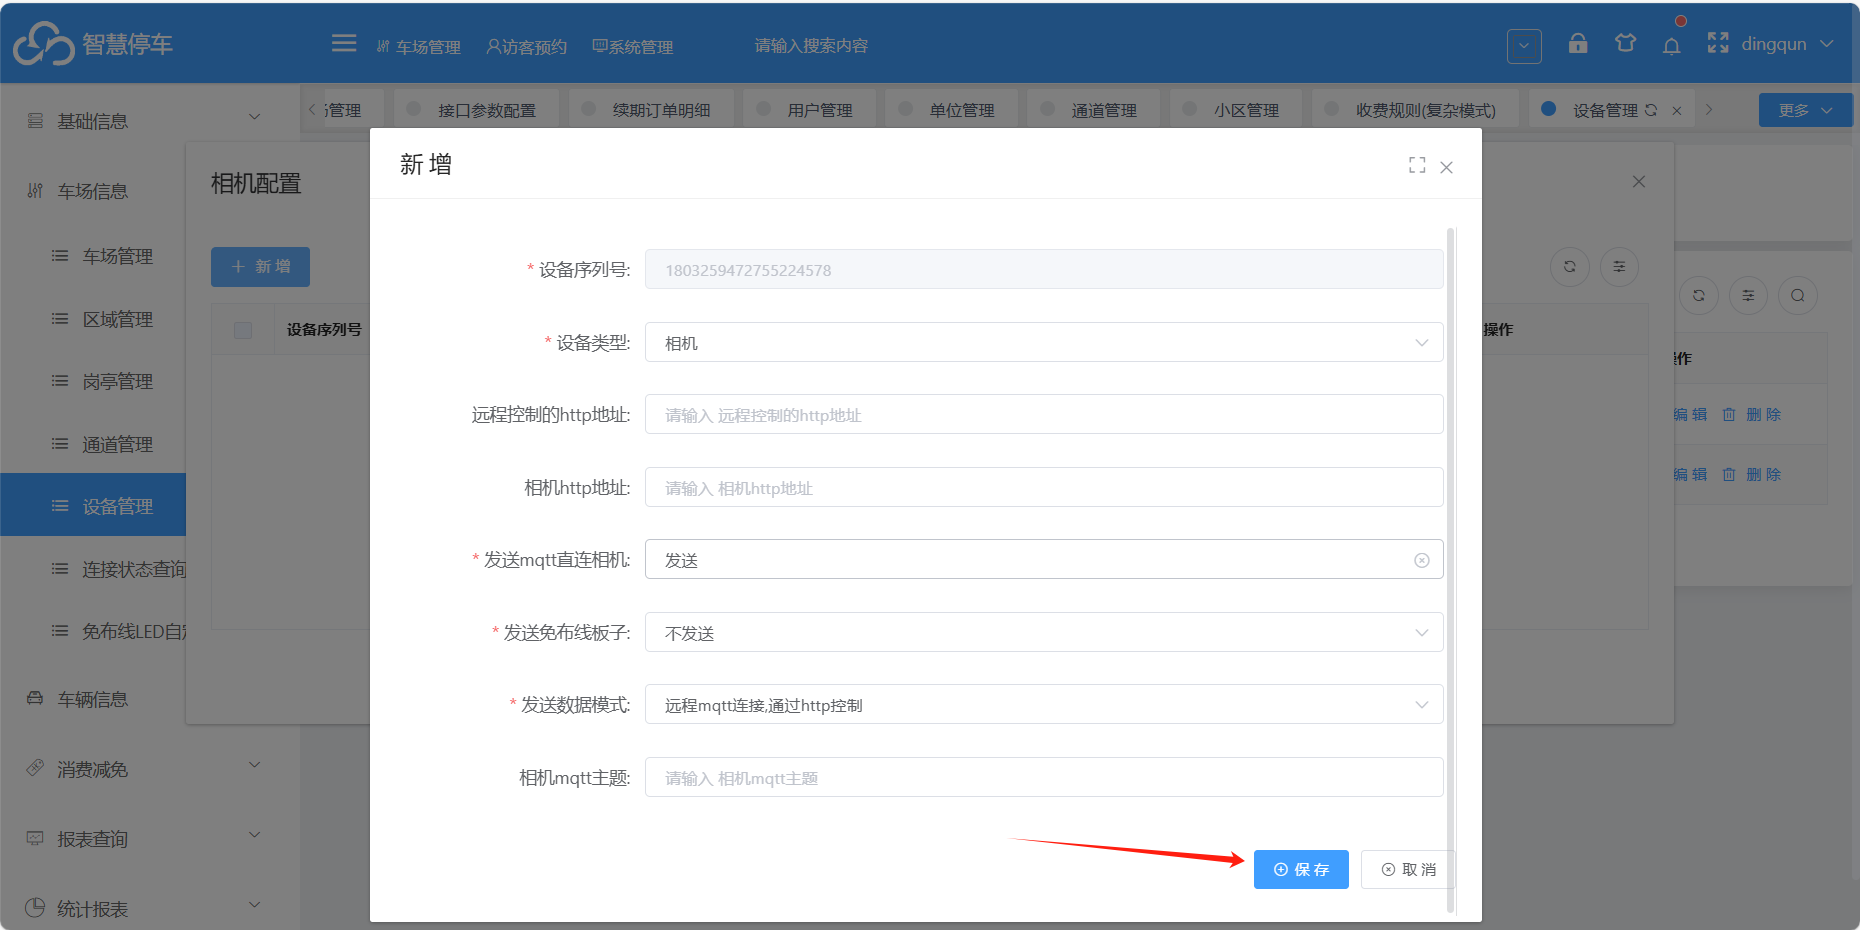Refresh the 设备管理 tab icon
The image size is (1860, 930).
pos(1651,110)
